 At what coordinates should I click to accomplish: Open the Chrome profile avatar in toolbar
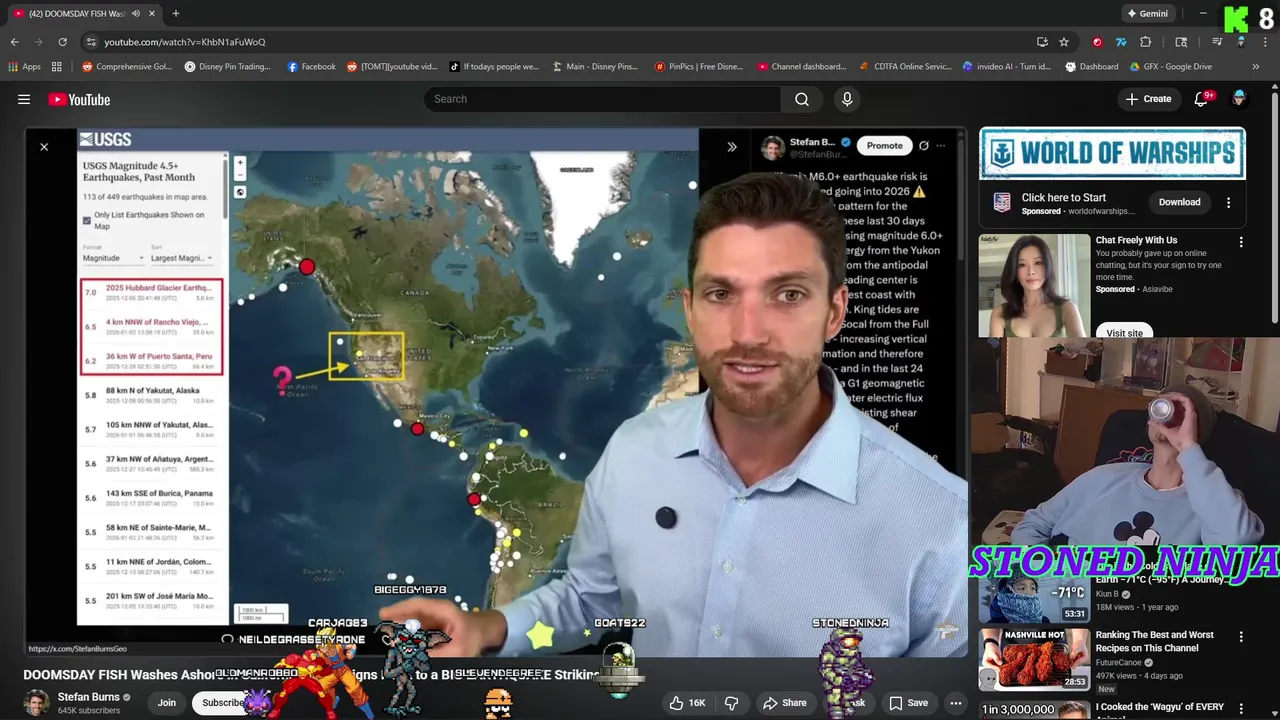pyautogui.click(x=1241, y=42)
